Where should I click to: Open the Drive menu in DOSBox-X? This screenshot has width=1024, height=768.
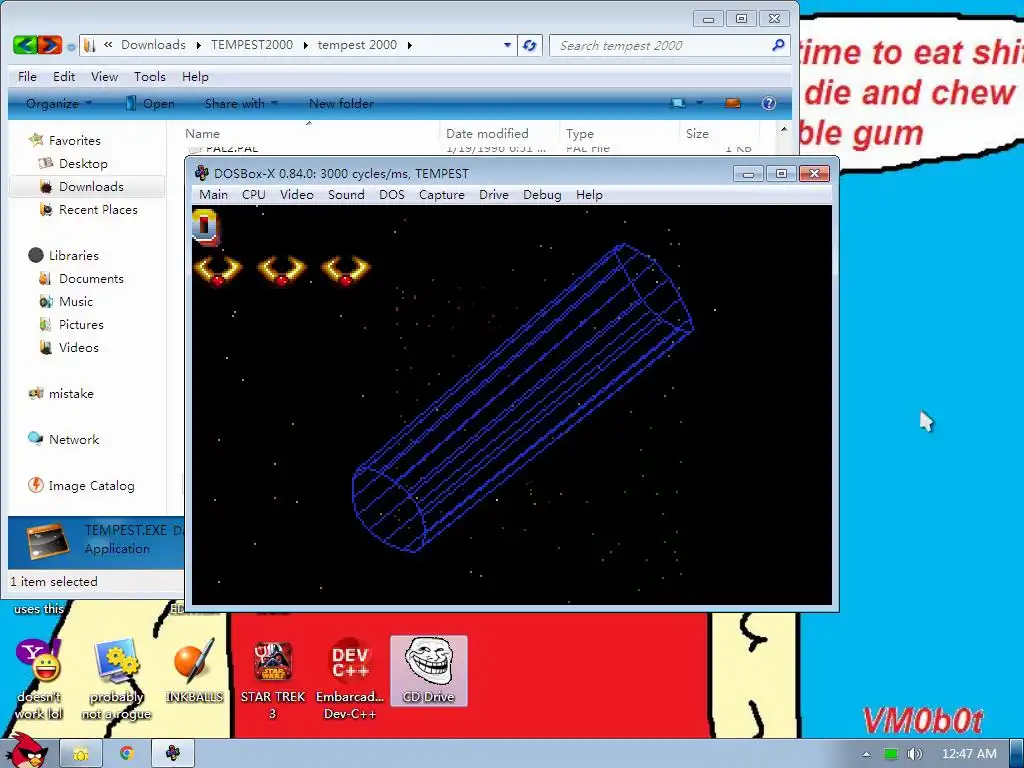(493, 195)
